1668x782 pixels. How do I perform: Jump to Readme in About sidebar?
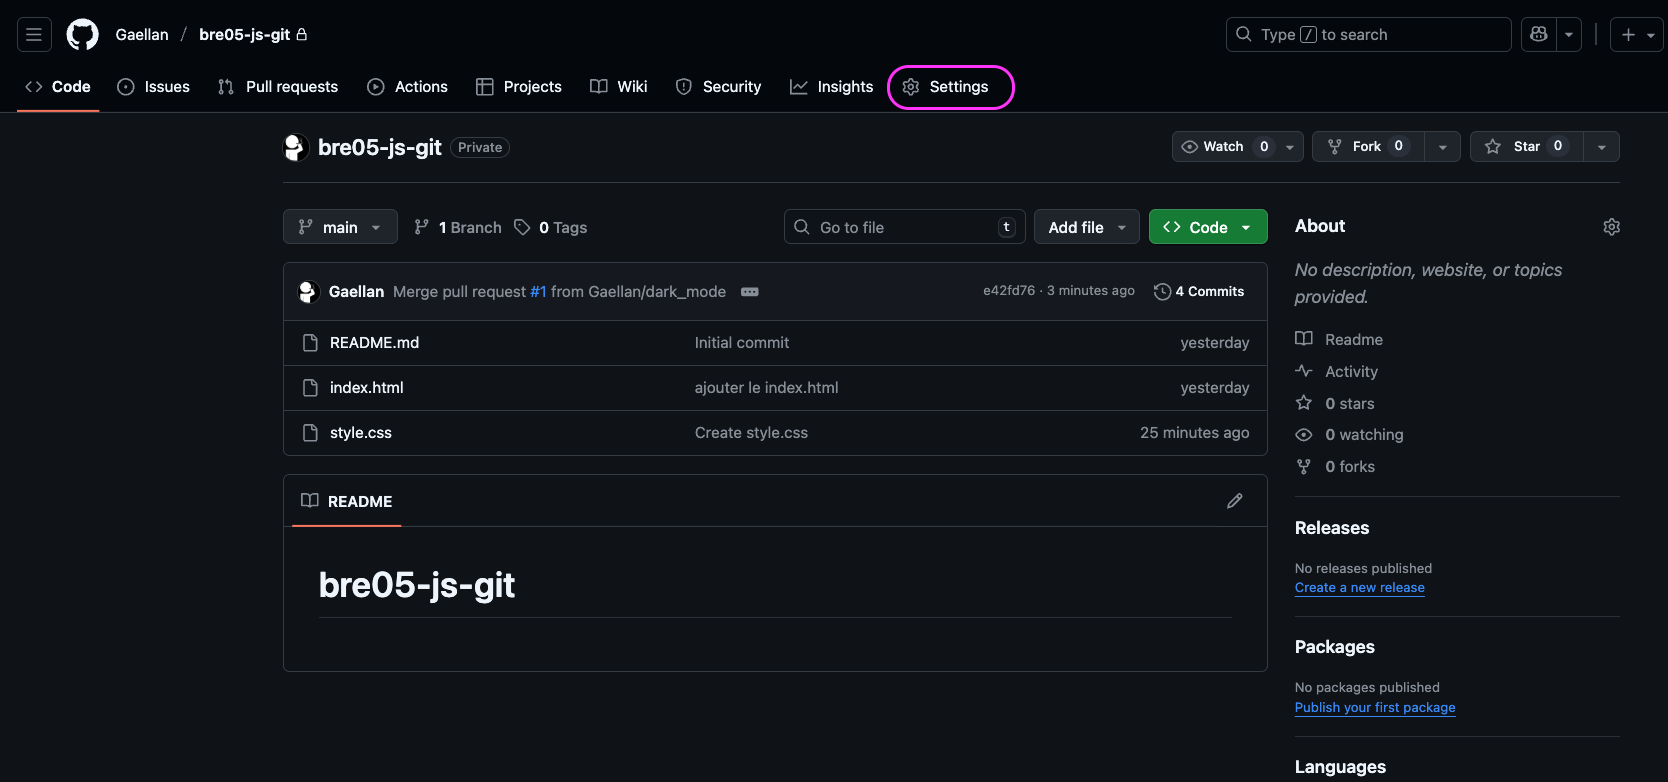click(1340, 340)
